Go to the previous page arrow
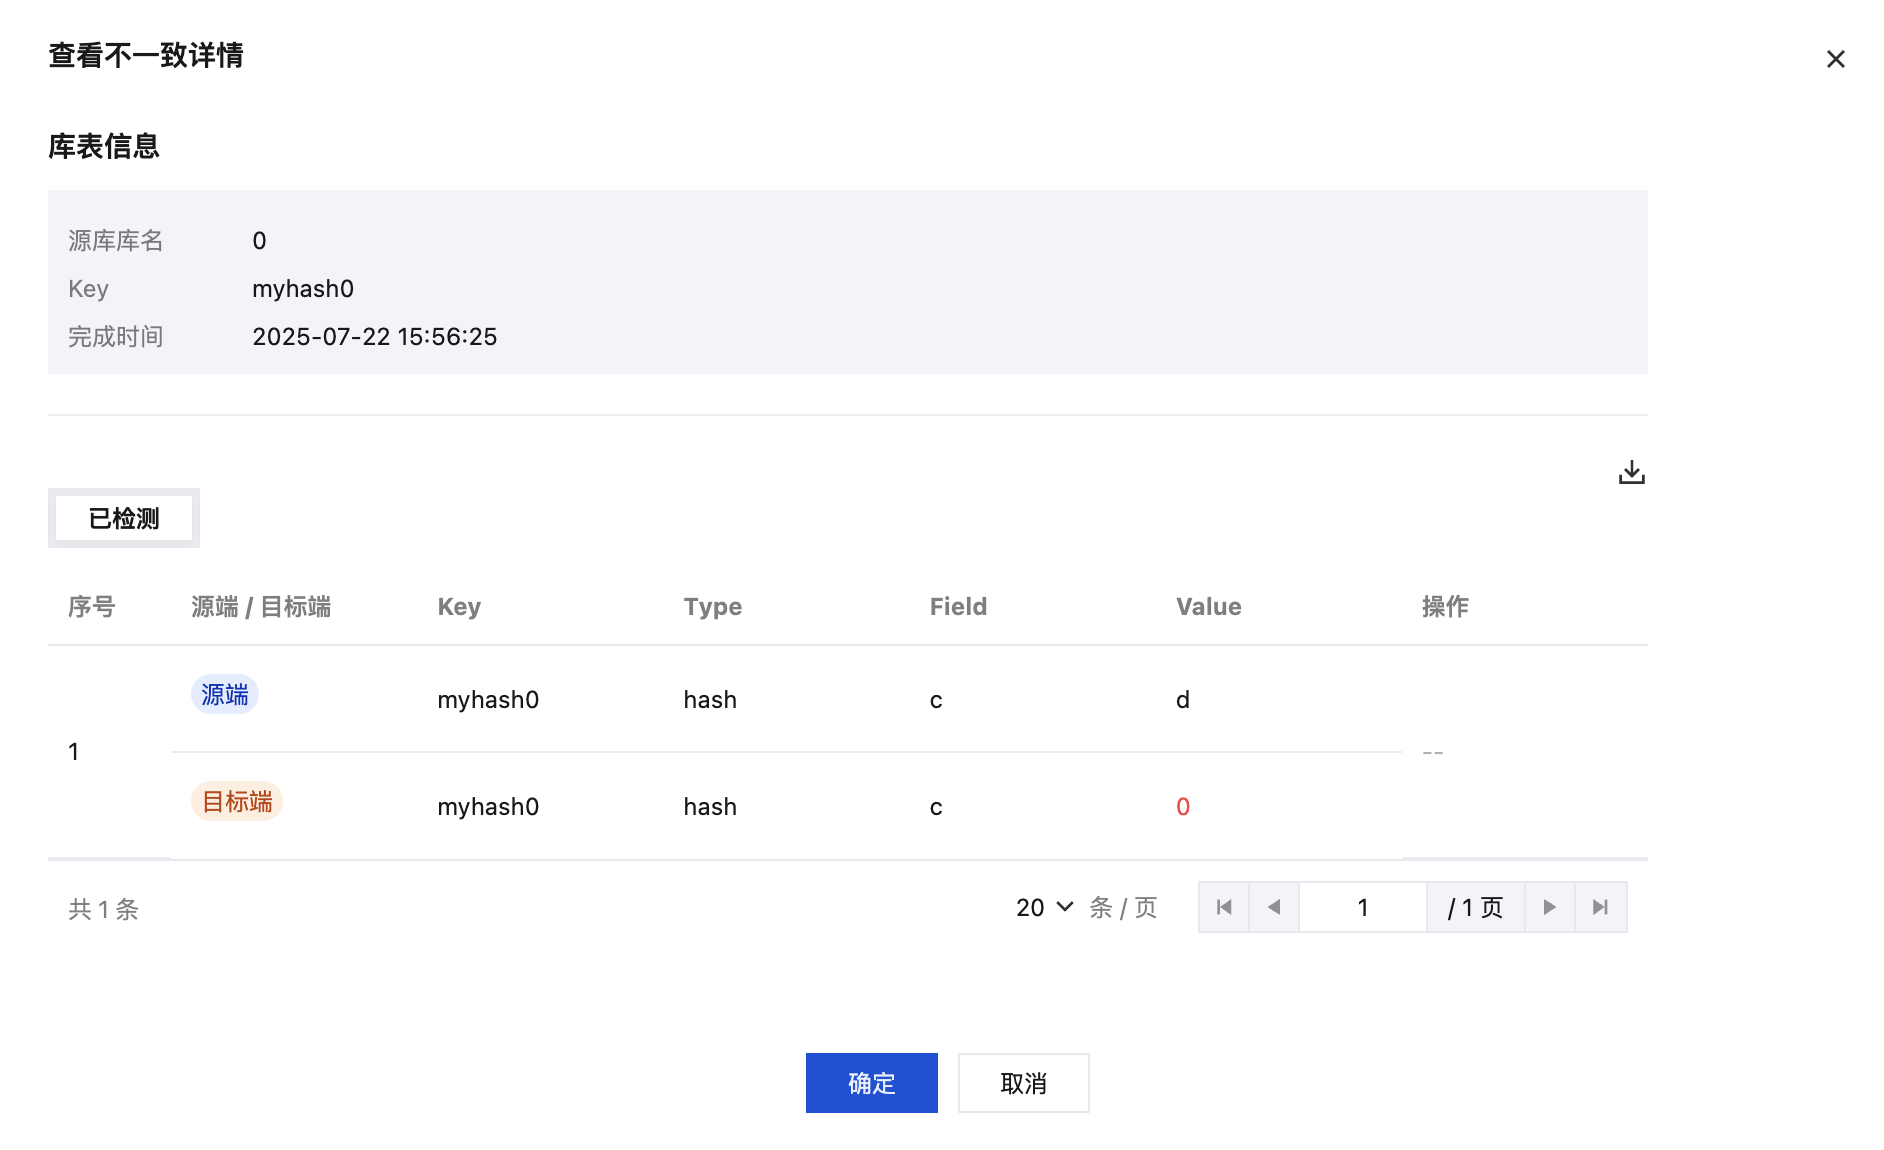Viewport: 1884px width, 1150px height. click(1274, 907)
